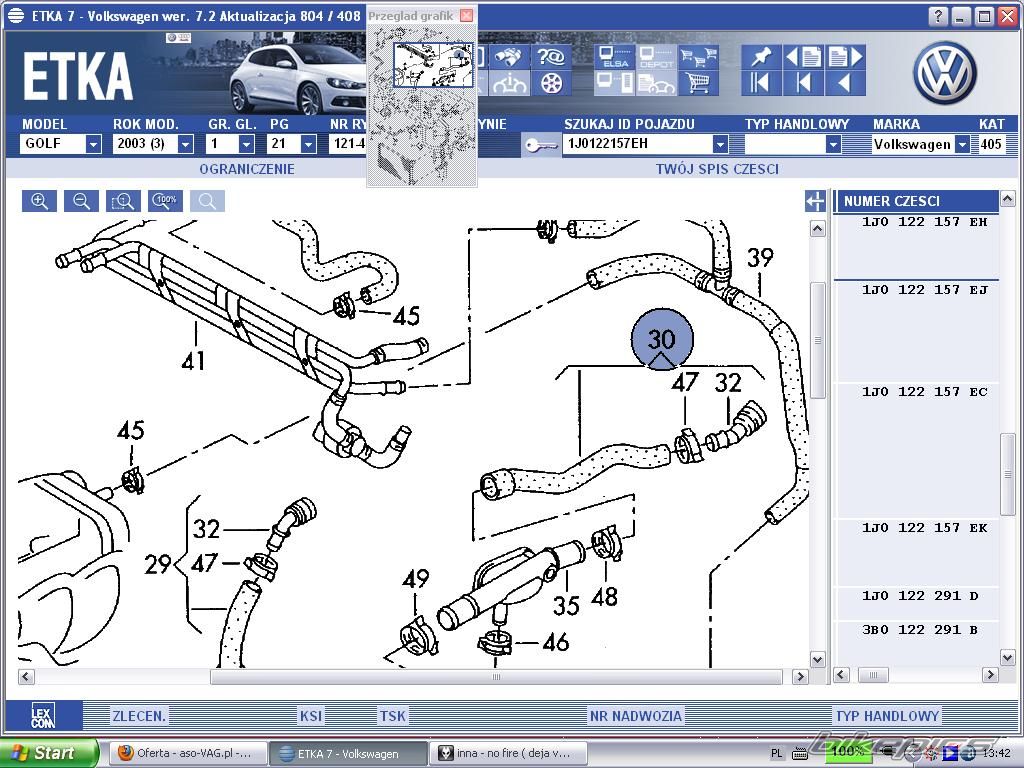Select the zoom-to-area magnifier tool
The height and width of the screenshot is (768, 1024).
pyautogui.click(x=123, y=201)
